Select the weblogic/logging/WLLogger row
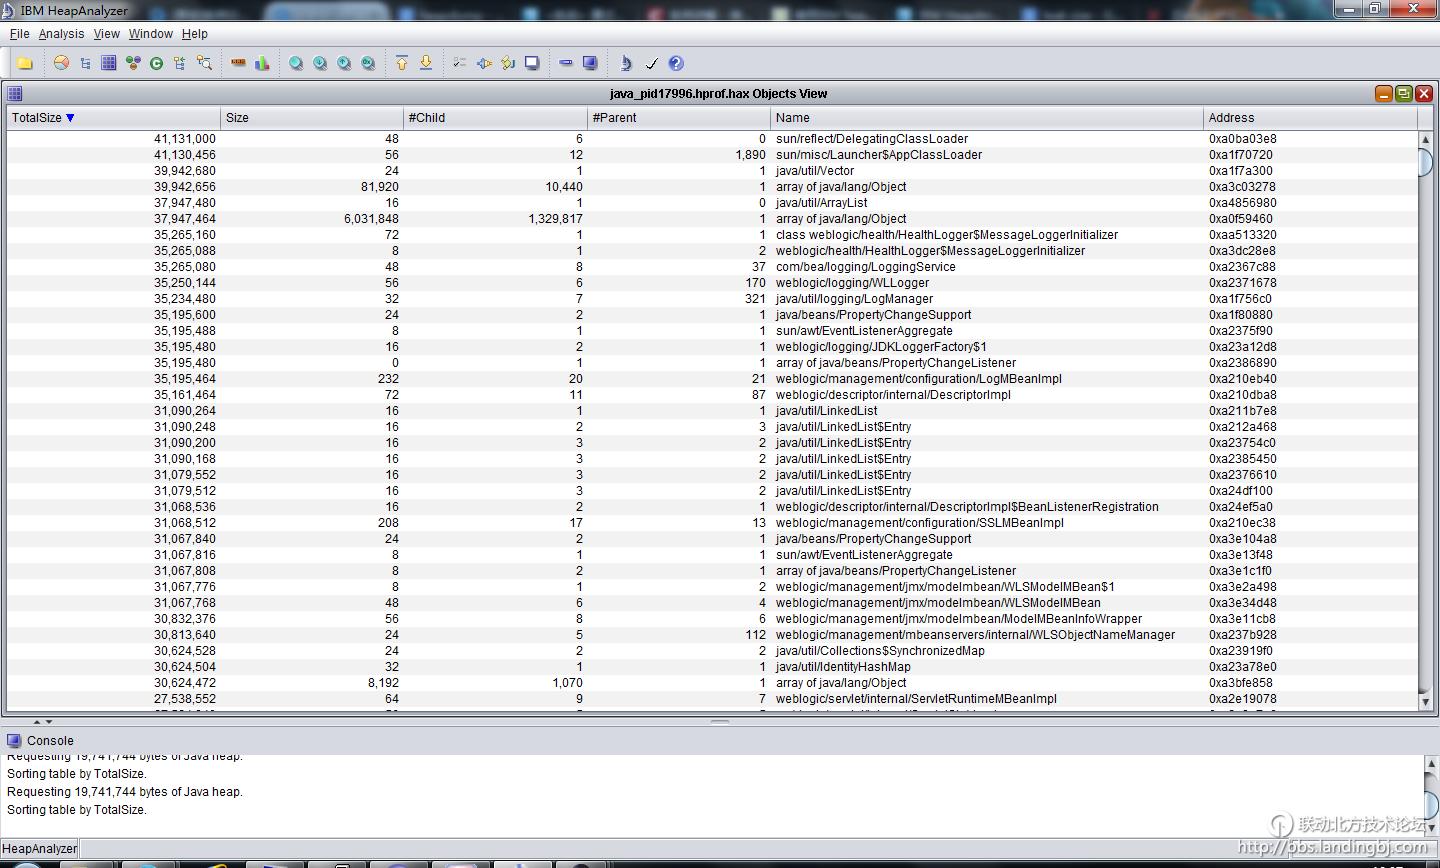 point(852,283)
